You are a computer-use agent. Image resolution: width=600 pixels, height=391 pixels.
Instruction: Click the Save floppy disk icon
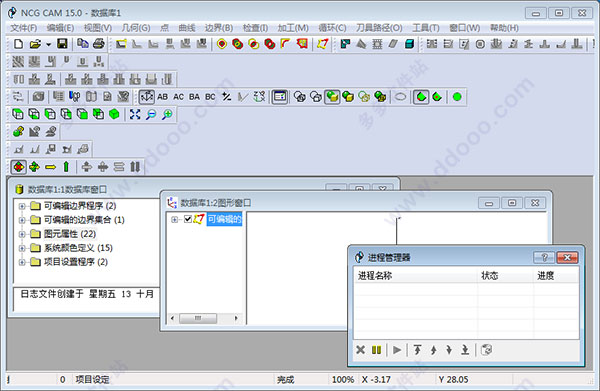coord(62,44)
